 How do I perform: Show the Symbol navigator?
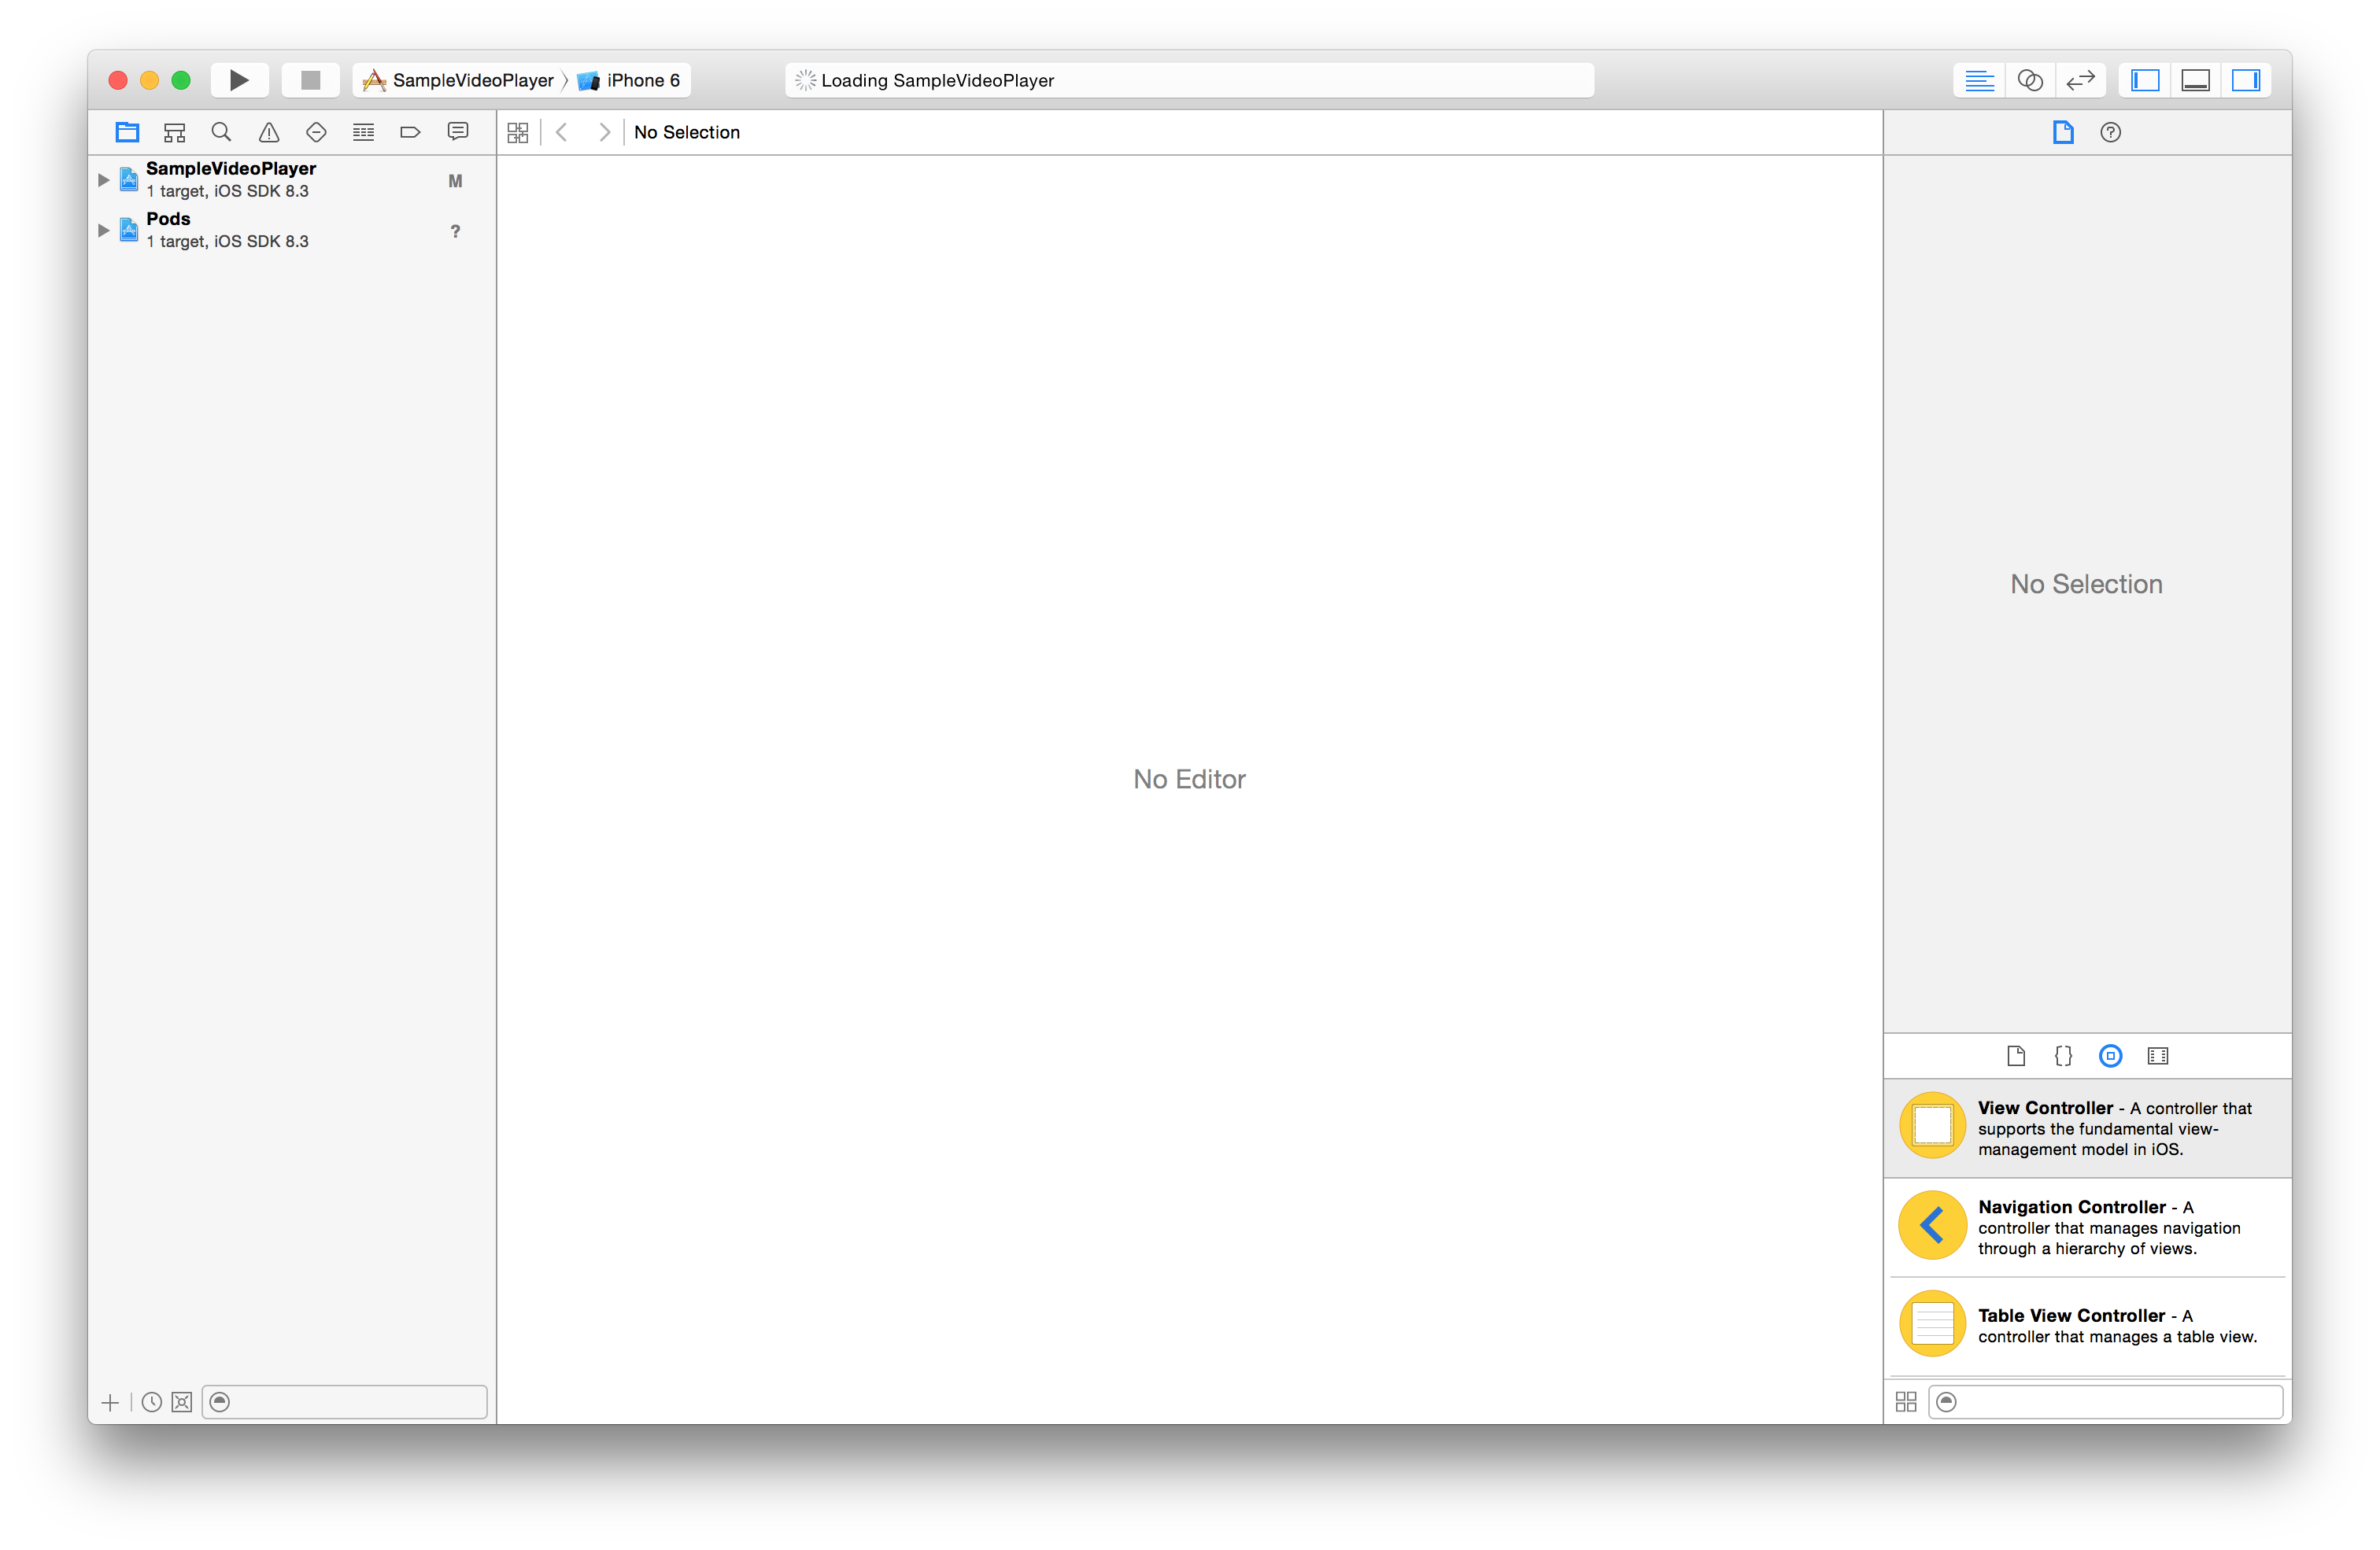174,132
